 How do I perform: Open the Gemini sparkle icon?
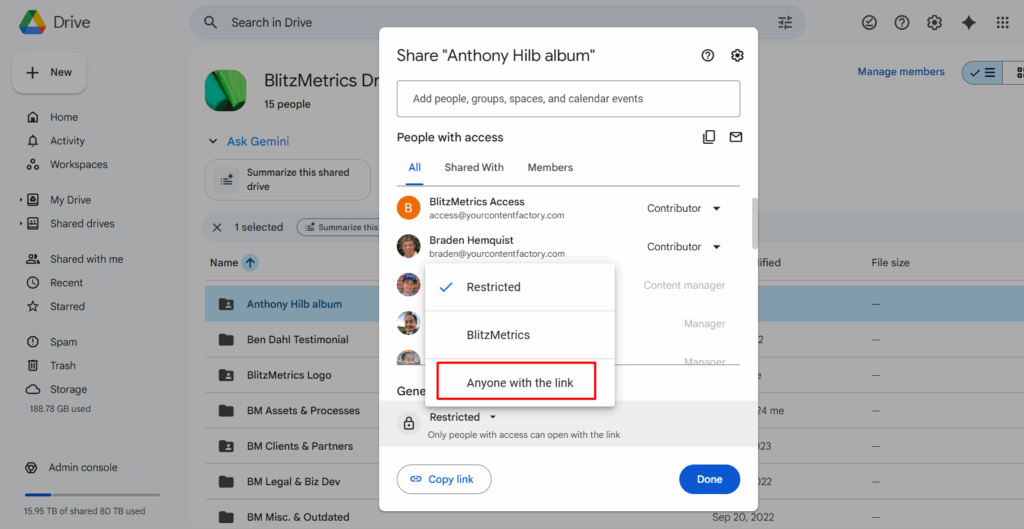click(968, 22)
